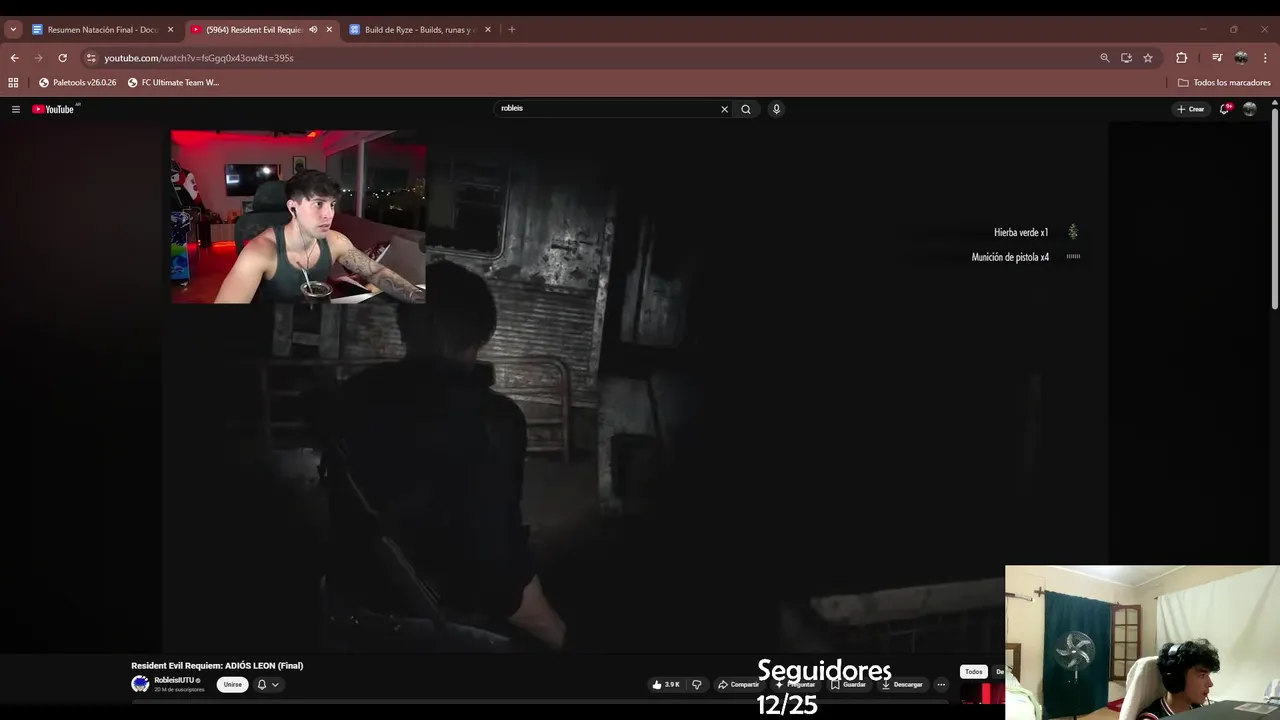Download the video with Descargar

tap(902, 685)
